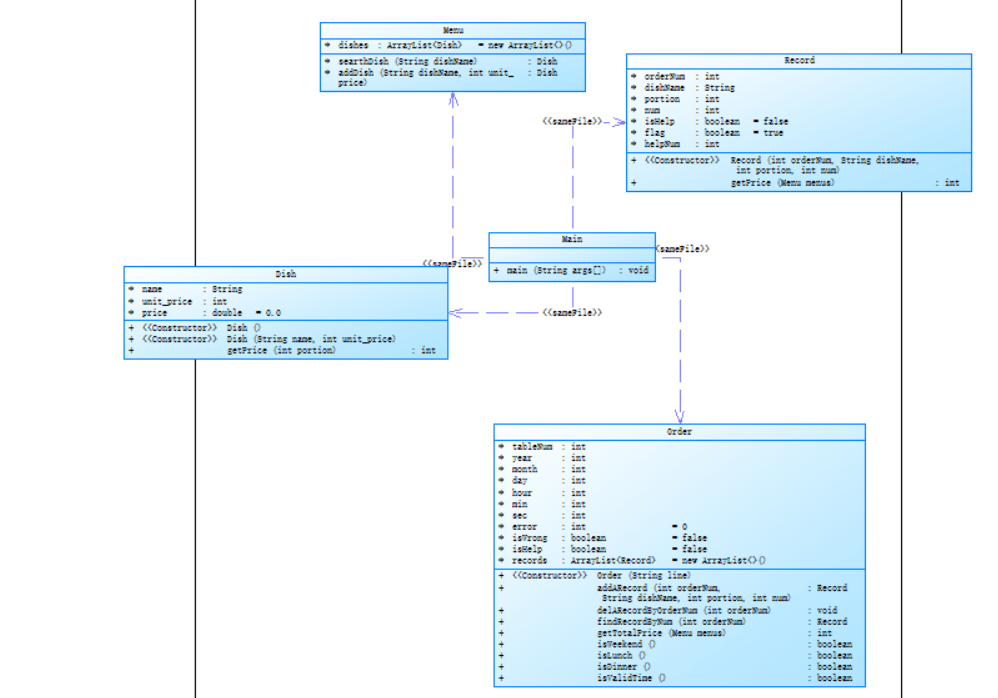Select sameFile label on the Dish arrow
Screen dimensions: 998x698
[572, 312]
